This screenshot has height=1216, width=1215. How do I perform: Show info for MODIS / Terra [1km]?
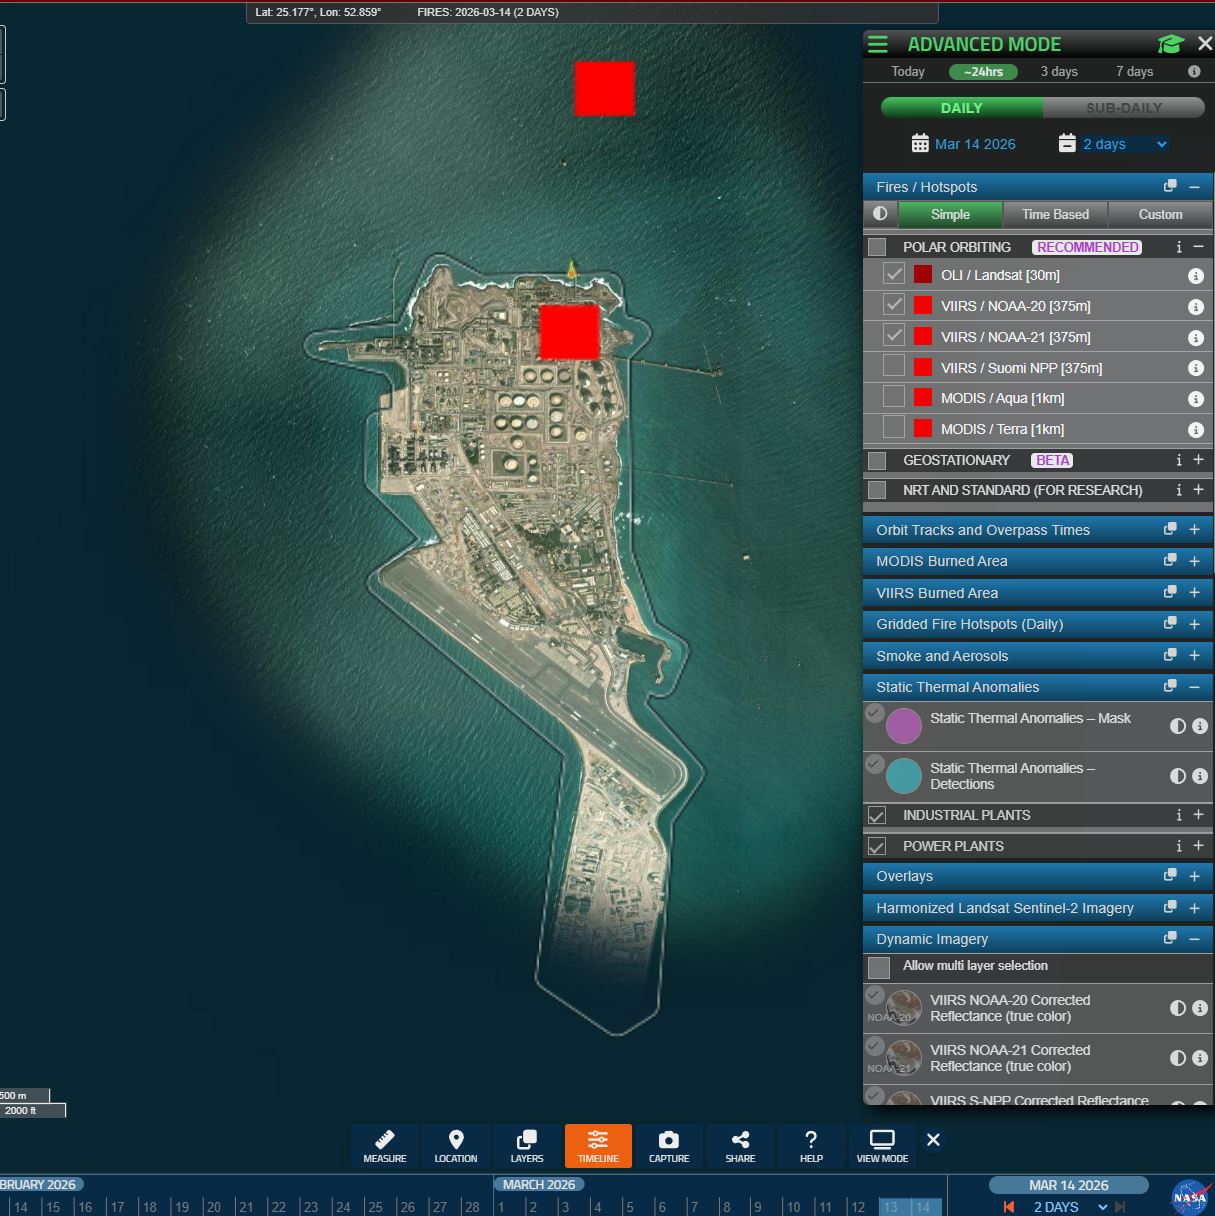[x=1195, y=430]
